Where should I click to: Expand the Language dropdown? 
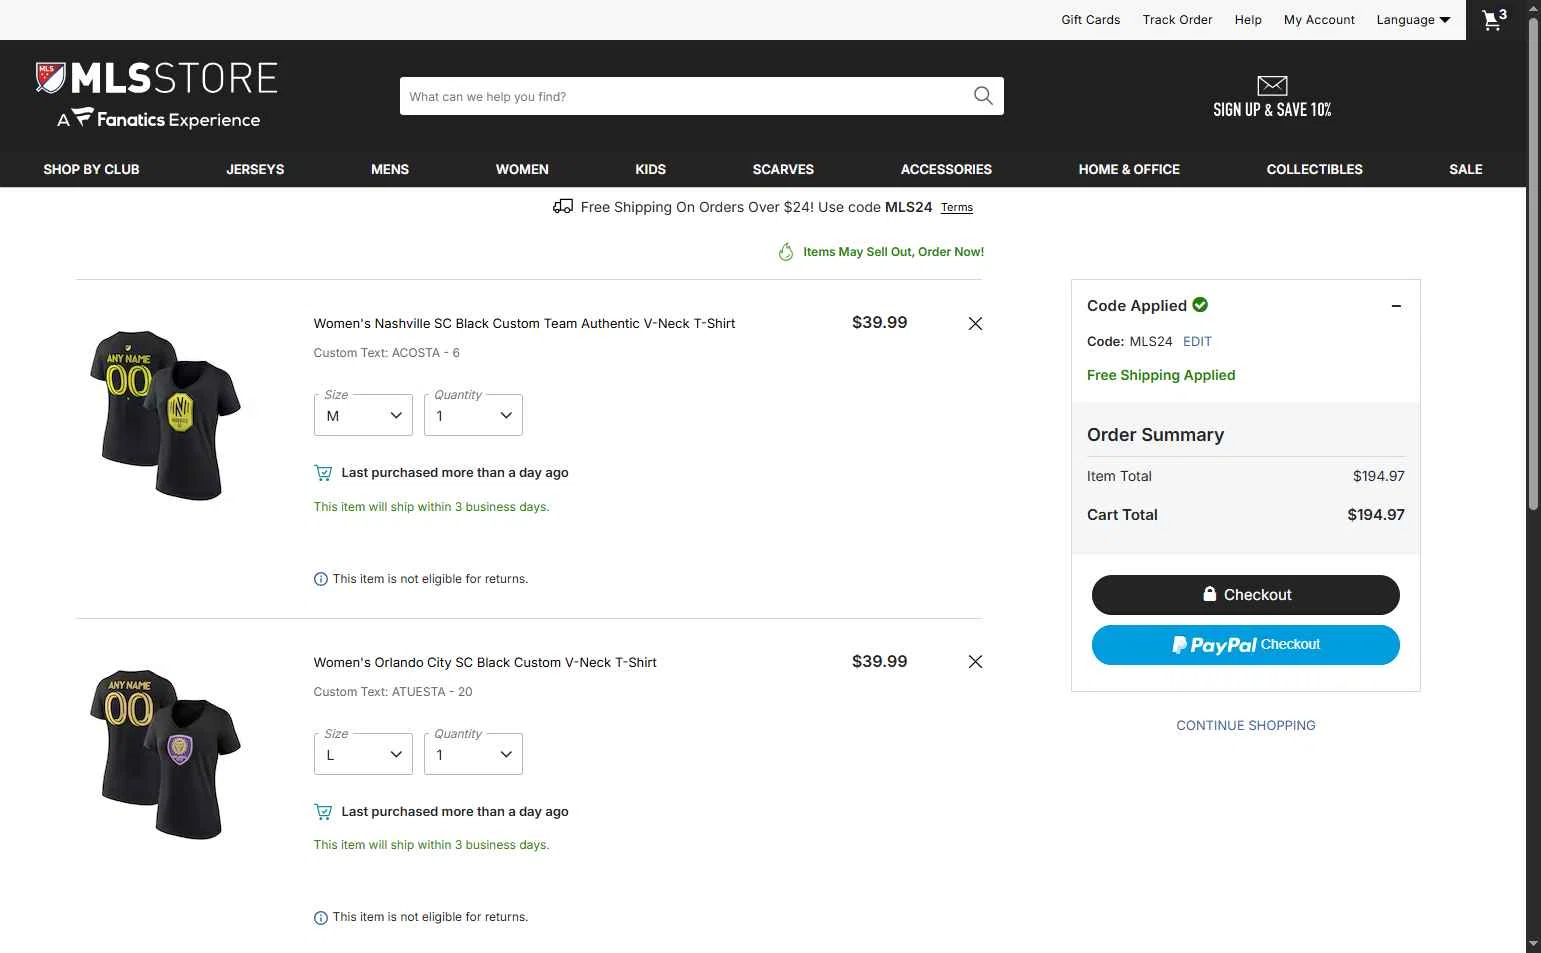(x=1413, y=20)
